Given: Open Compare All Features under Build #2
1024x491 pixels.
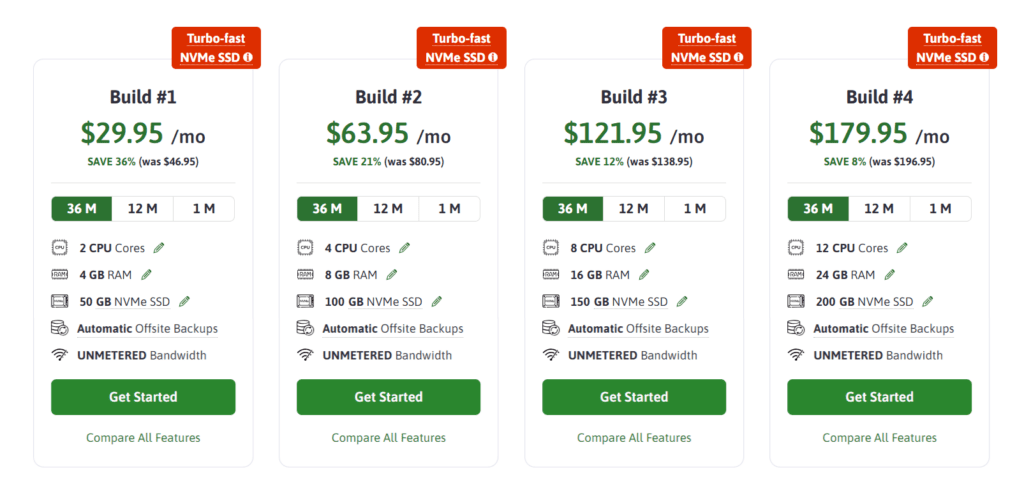Looking at the screenshot, I should pyautogui.click(x=389, y=437).
